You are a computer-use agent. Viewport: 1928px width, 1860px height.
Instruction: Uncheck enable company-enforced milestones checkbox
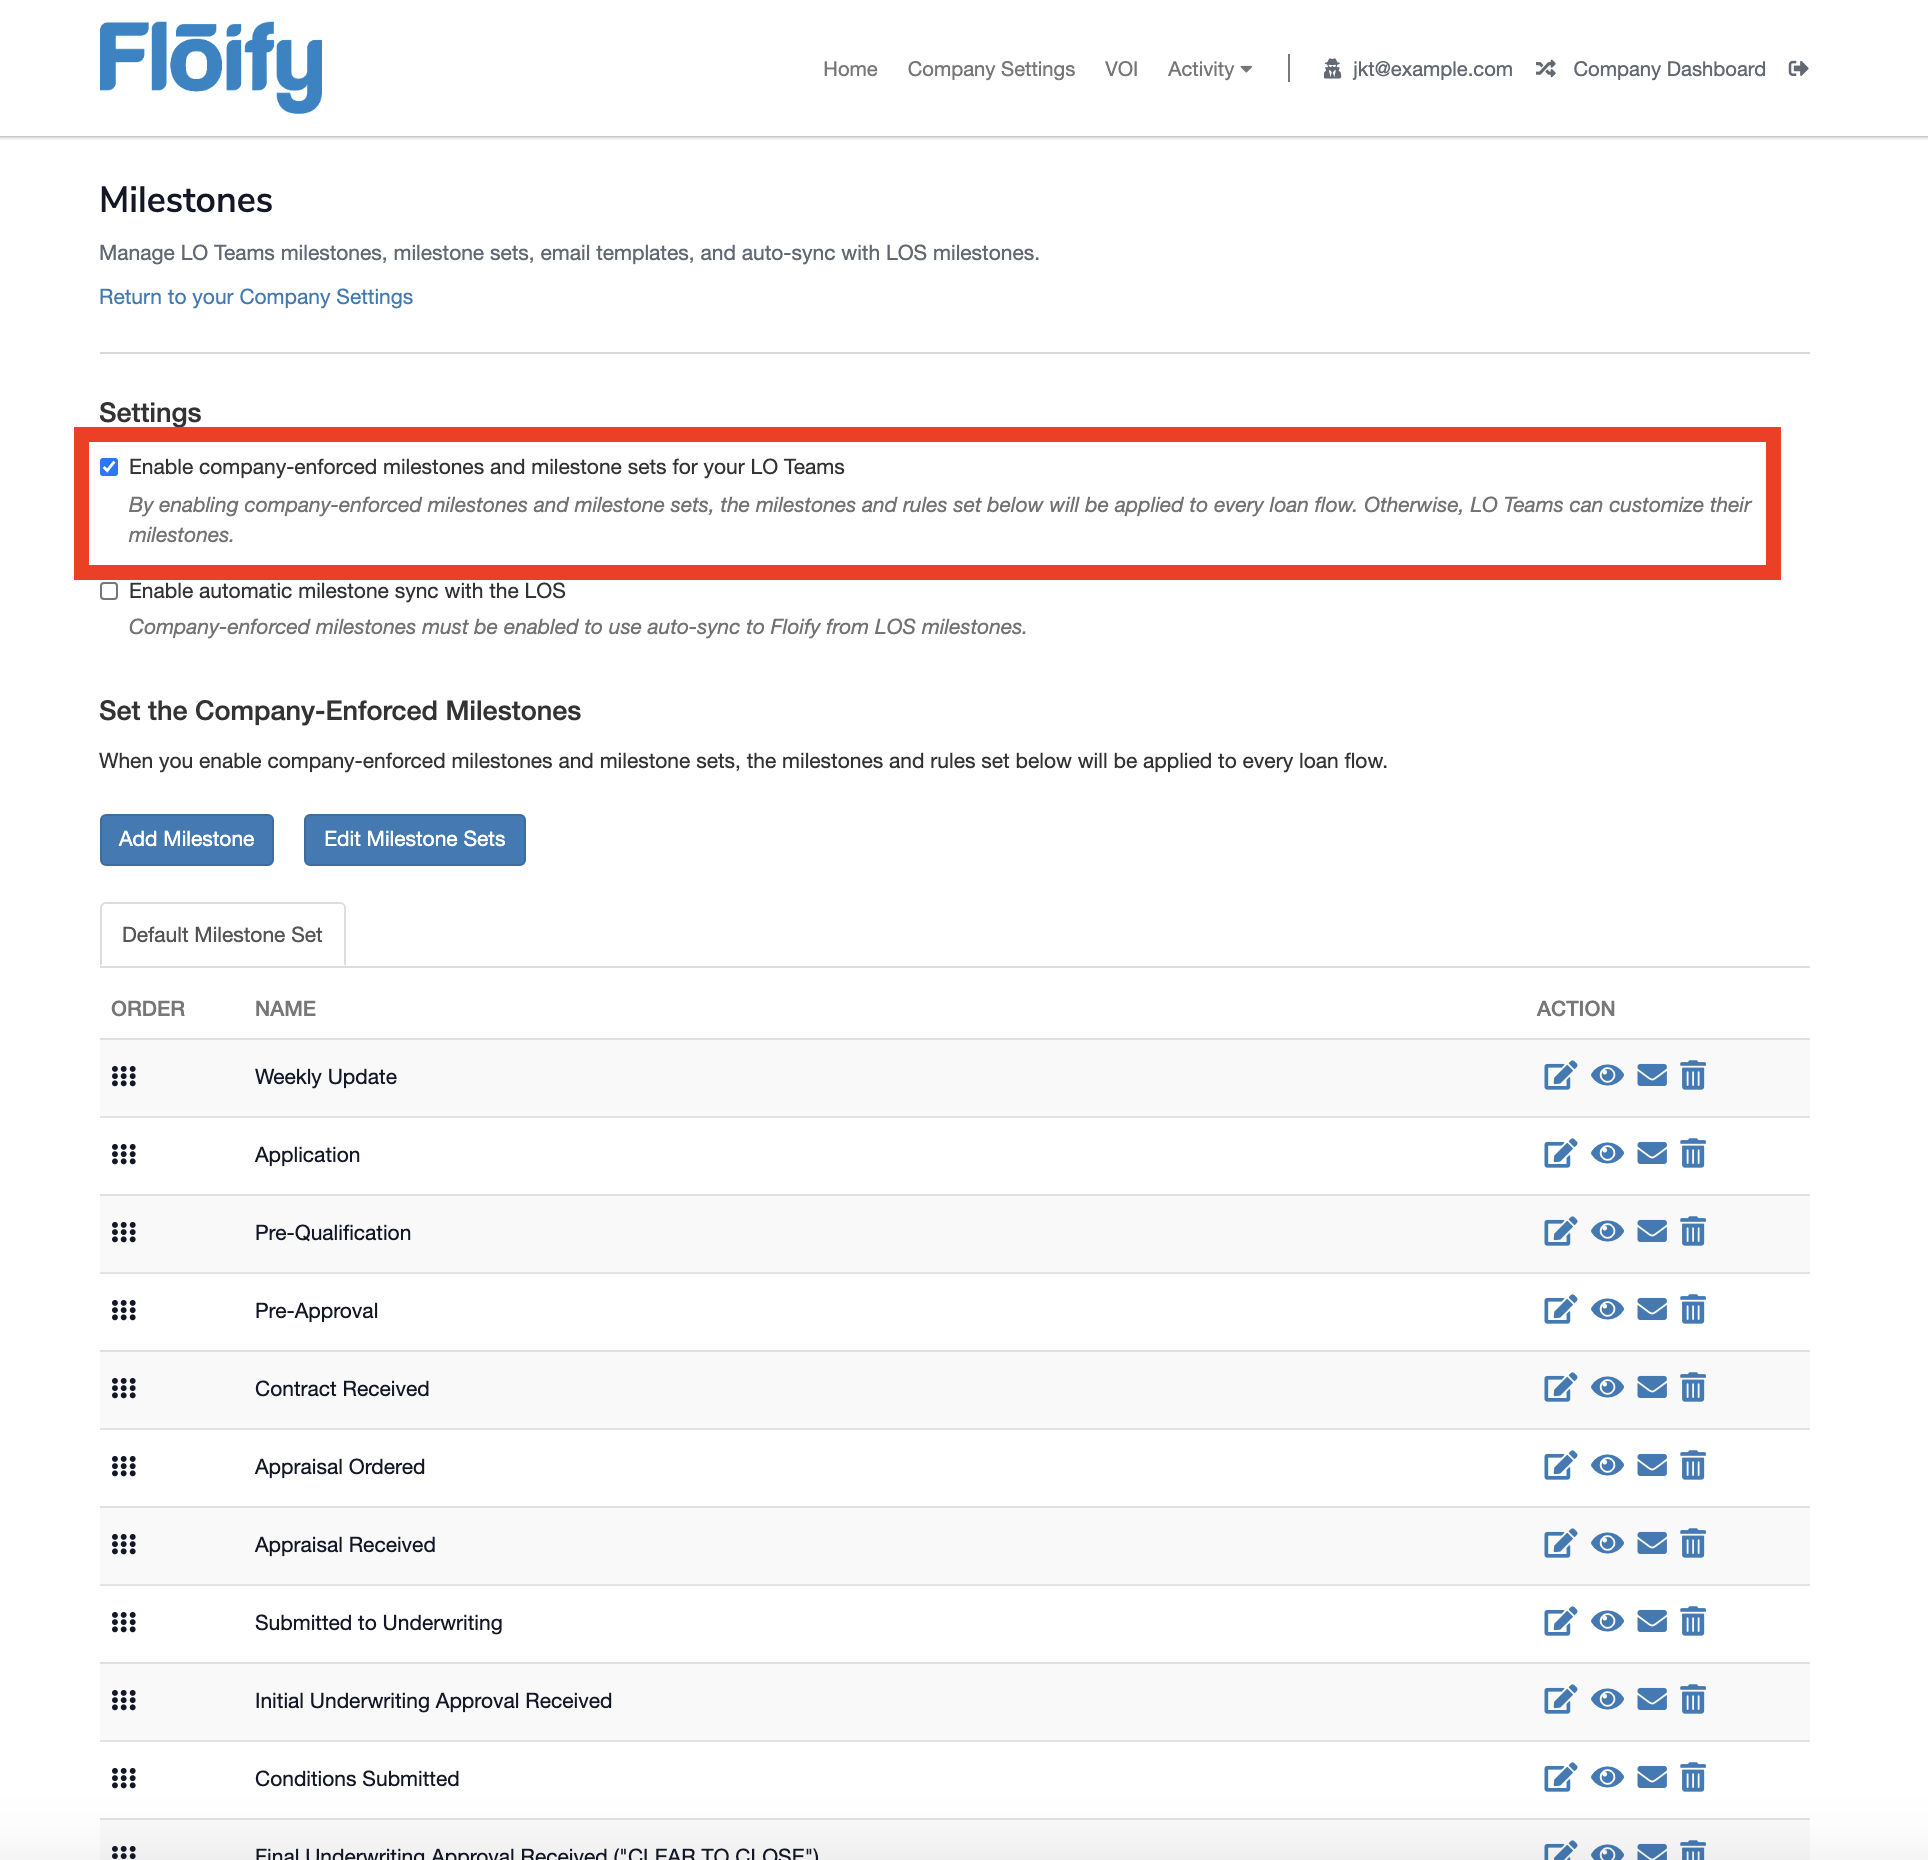pyautogui.click(x=109, y=467)
